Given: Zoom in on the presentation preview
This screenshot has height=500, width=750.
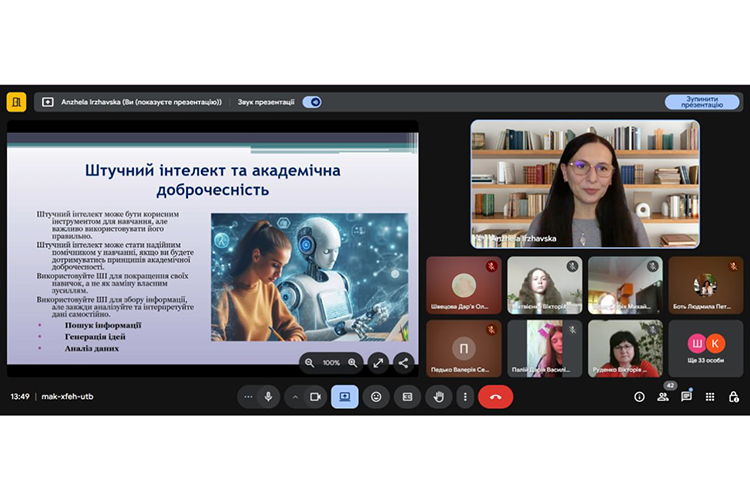Looking at the screenshot, I should click(x=353, y=362).
